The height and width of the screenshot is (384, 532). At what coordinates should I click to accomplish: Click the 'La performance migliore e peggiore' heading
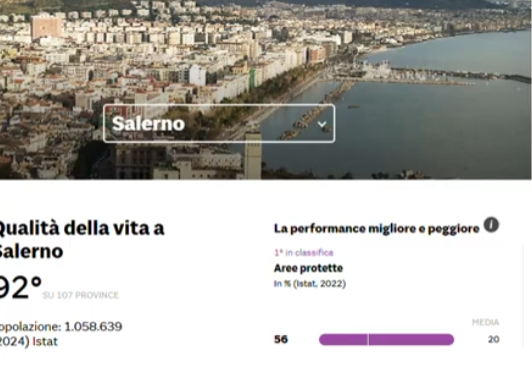376,229
